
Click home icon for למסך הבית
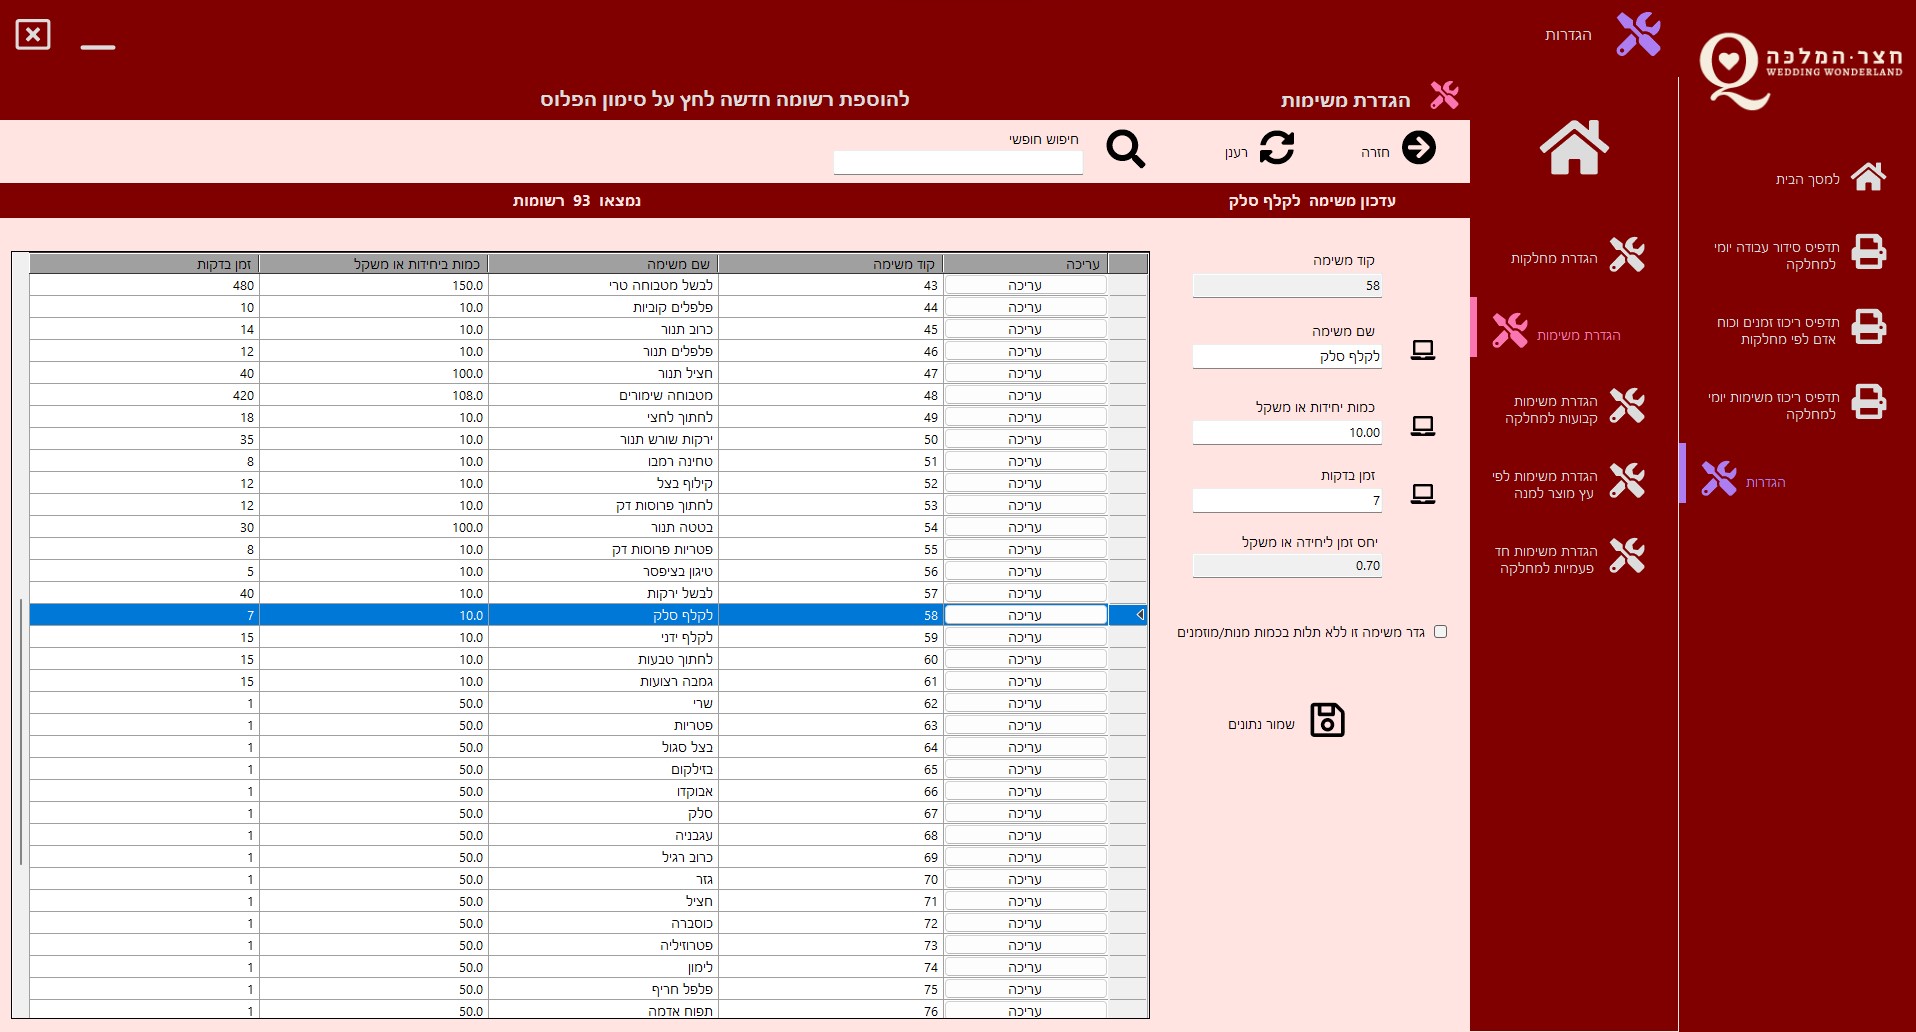point(1868,177)
